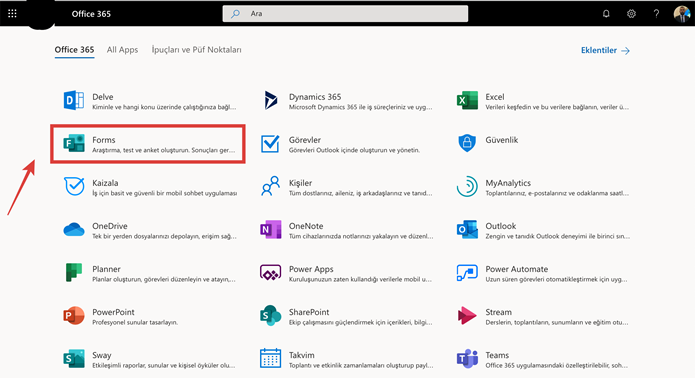Click the Planner app name
This screenshot has width=695, height=378.
point(106,269)
